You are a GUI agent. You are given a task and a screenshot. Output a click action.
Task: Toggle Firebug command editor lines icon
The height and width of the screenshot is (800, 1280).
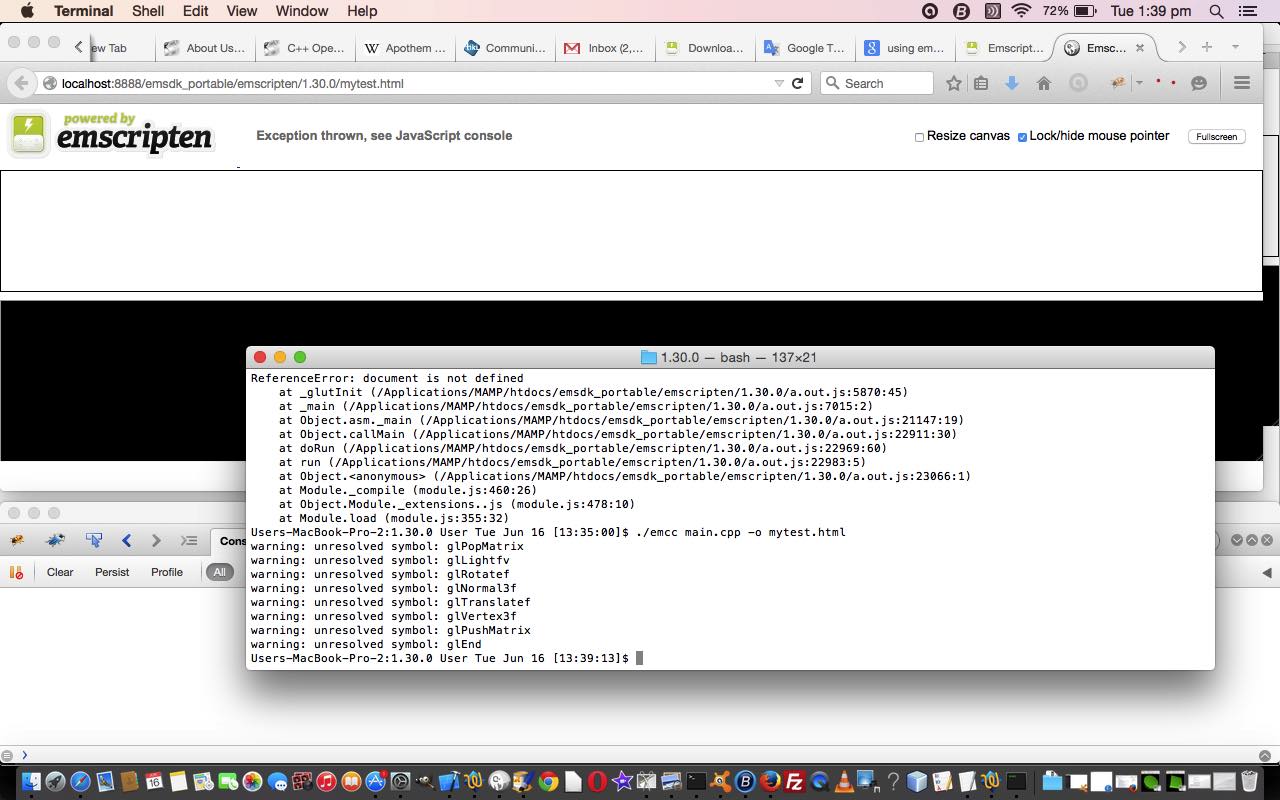tap(189, 540)
